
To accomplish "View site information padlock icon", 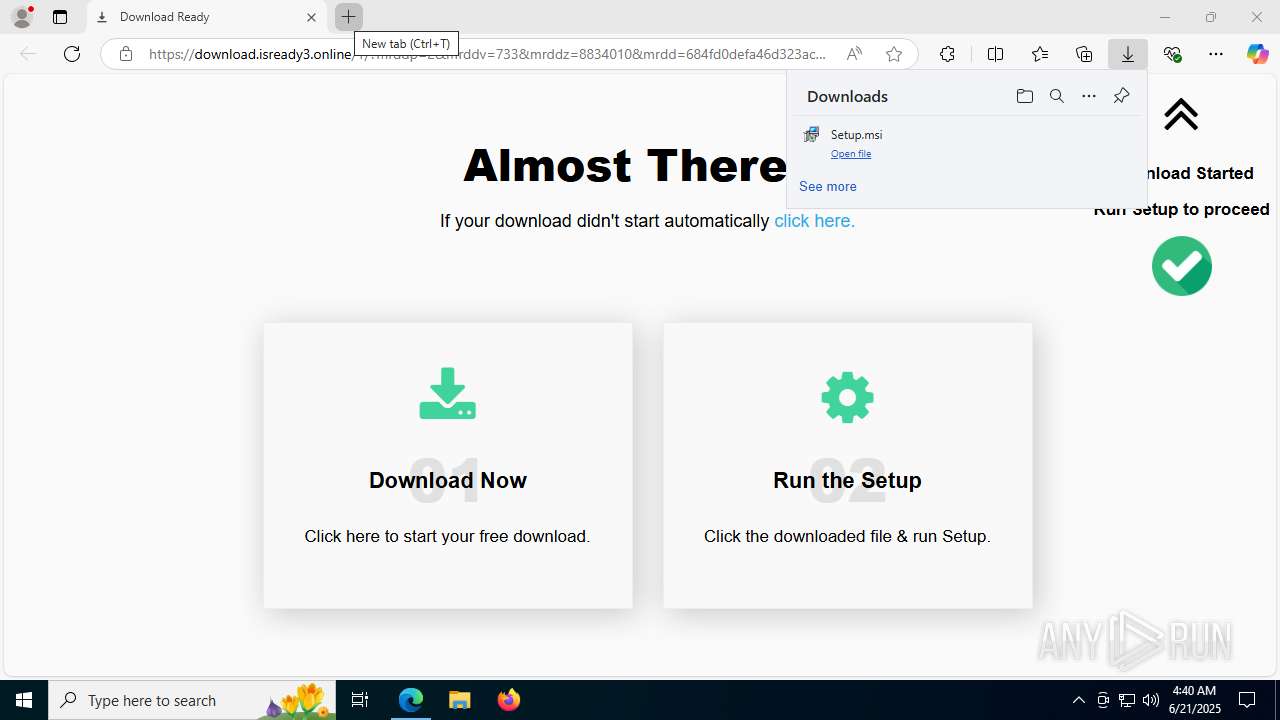I will [126, 54].
